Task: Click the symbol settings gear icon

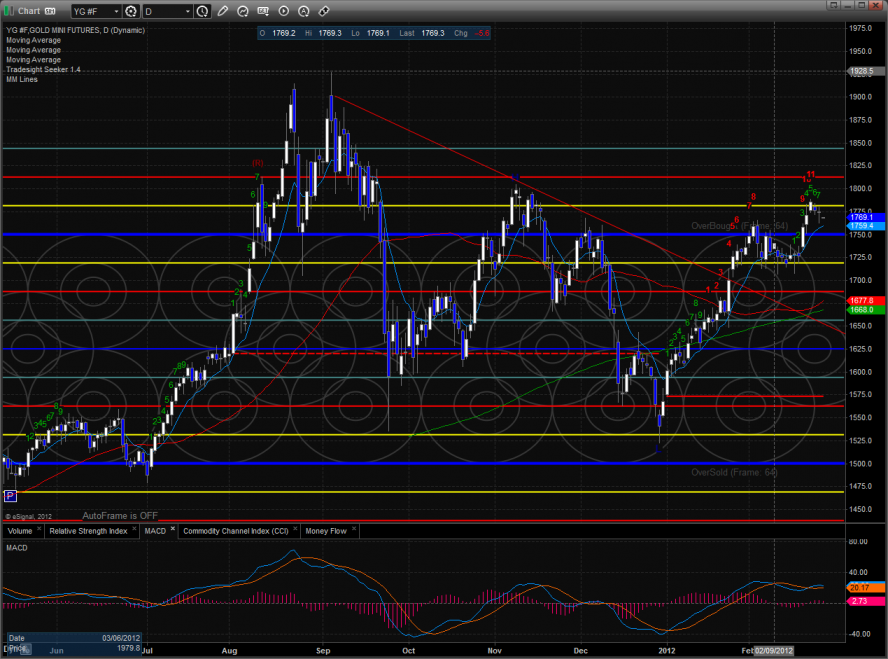Action: coord(131,11)
